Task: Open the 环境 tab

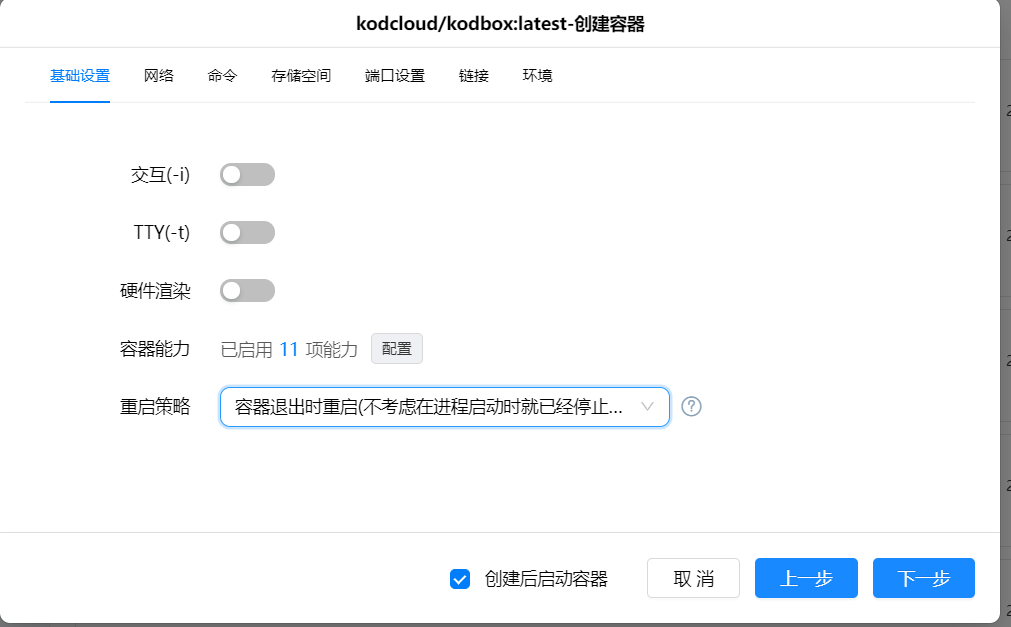Action: coord(537,76)
